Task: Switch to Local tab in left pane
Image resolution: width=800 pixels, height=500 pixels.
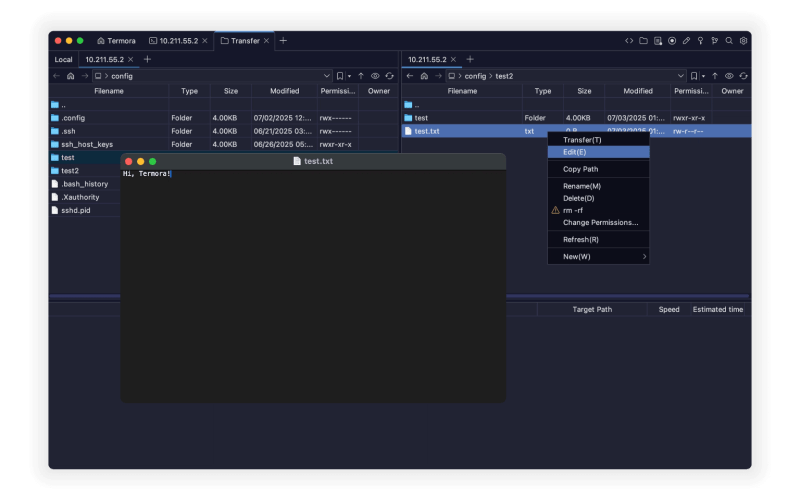Action: (63, 60)
